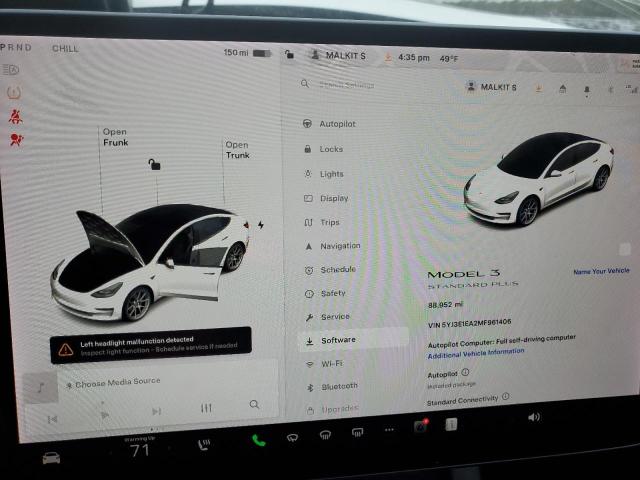Open Wi-Fi settings
Image resolution: width=640 pixels, height=480 pixels.
(x=325, y=364)
